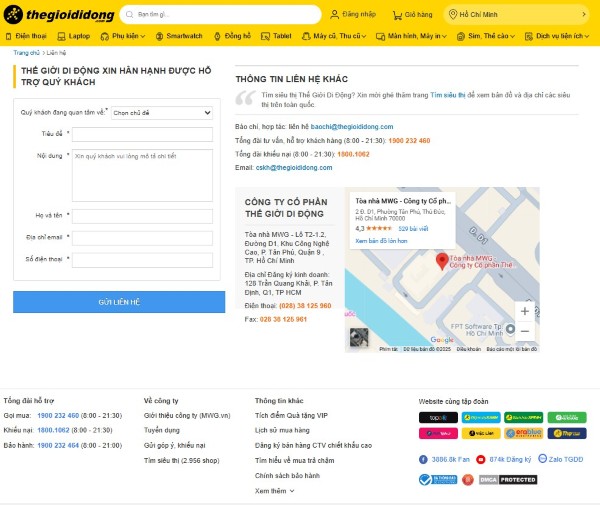
Task: Click the thegioididong logo
Action: pos(59,15)
